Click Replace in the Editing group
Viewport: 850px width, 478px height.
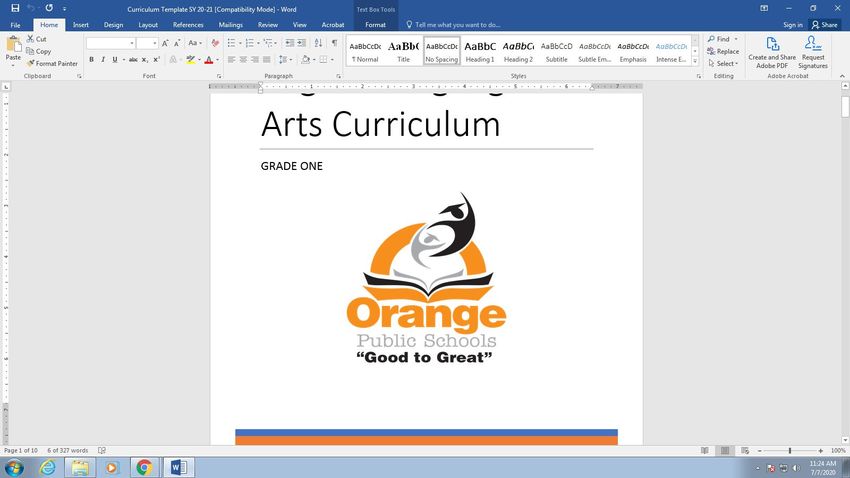pyautogui.click(x=723, y=51)
